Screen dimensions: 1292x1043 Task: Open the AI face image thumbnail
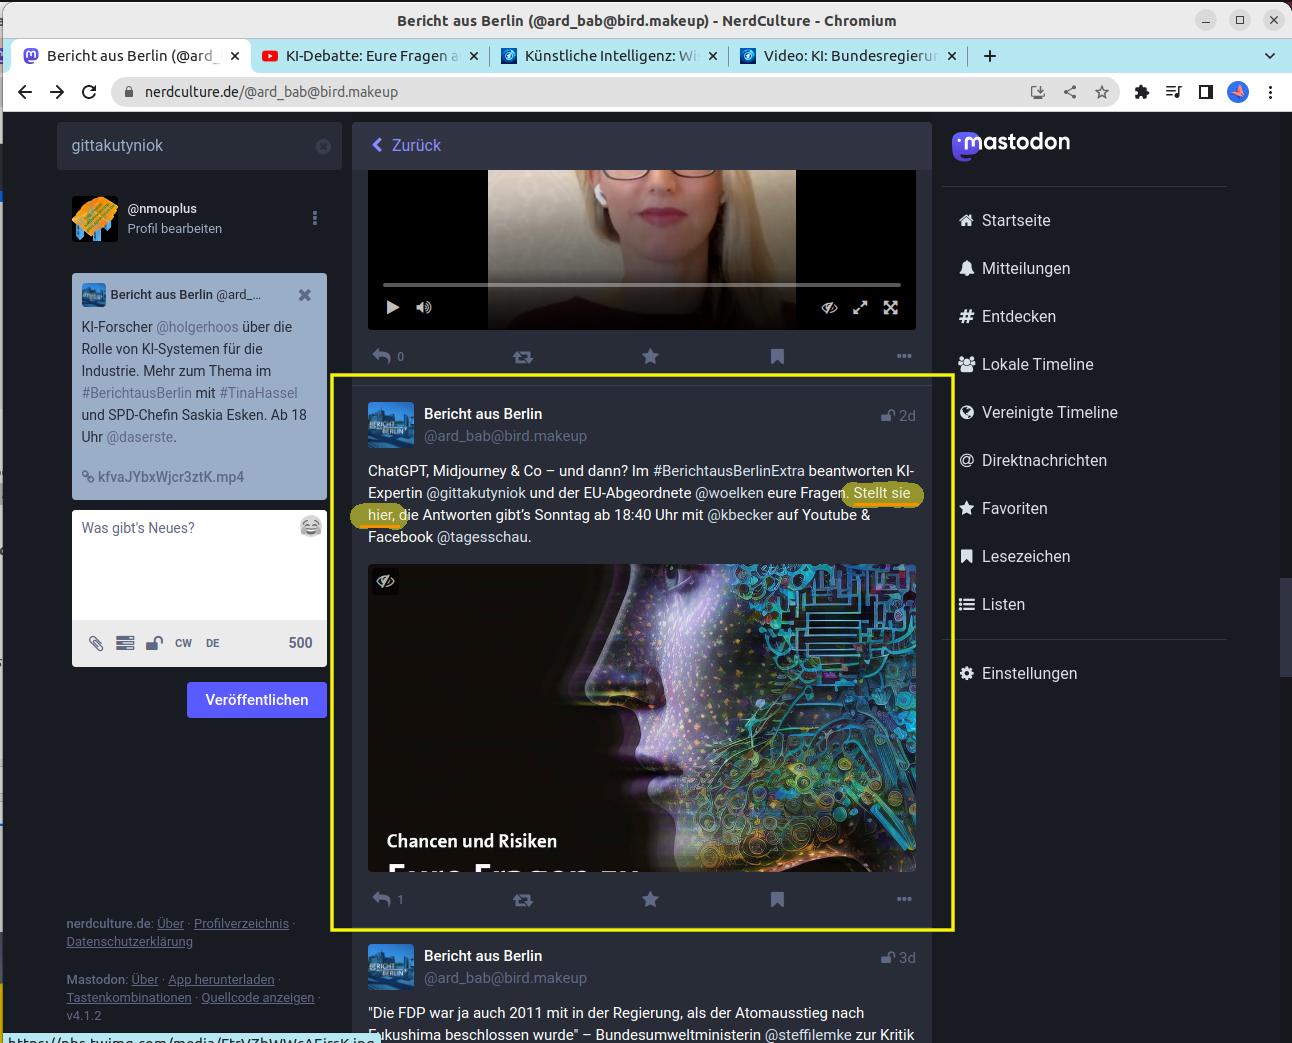tap(642, 718)
